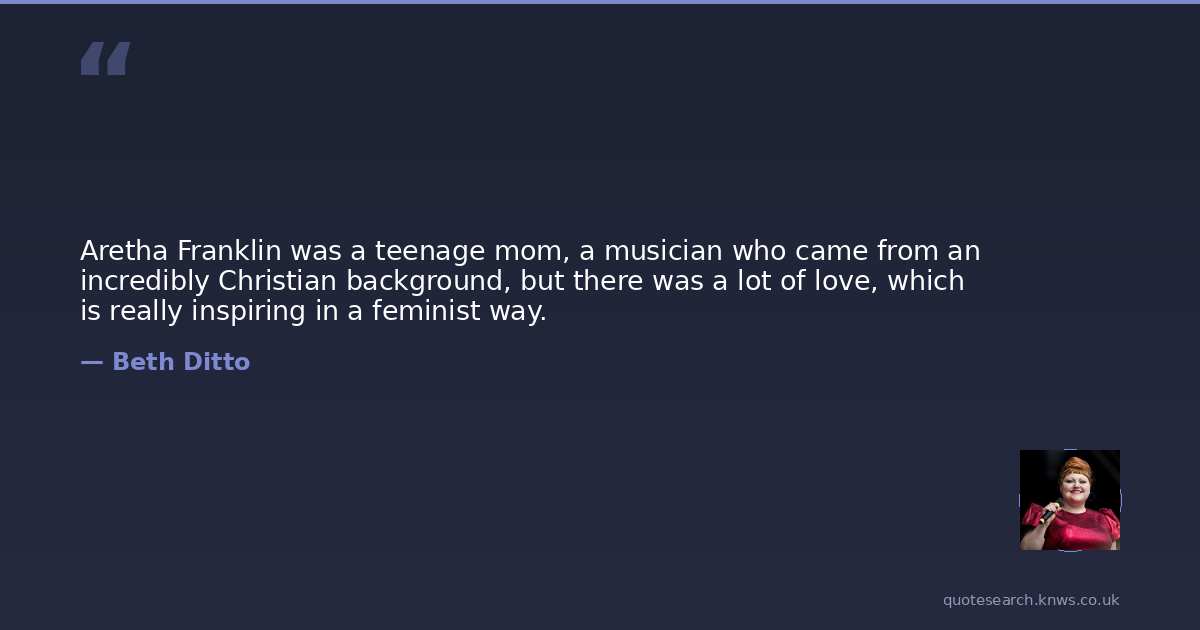This screenshot has height=630, width=1200.
Task: Click the purple accent bar at the top
Action: (x=600, y=2)
